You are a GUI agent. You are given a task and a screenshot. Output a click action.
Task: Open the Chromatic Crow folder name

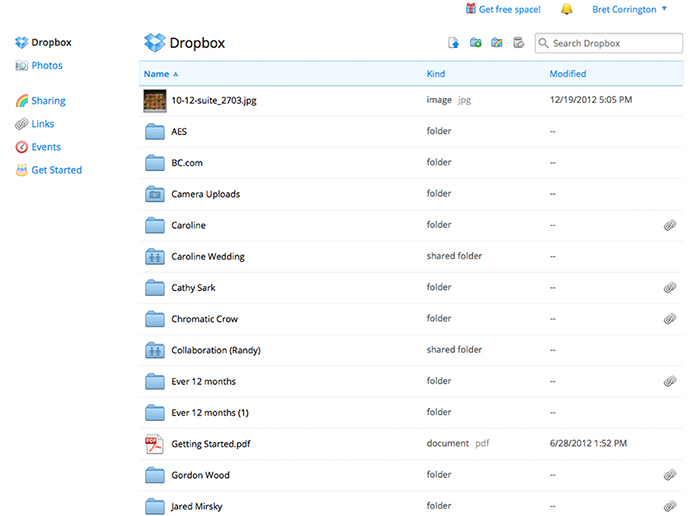click(x=204, y=319)
